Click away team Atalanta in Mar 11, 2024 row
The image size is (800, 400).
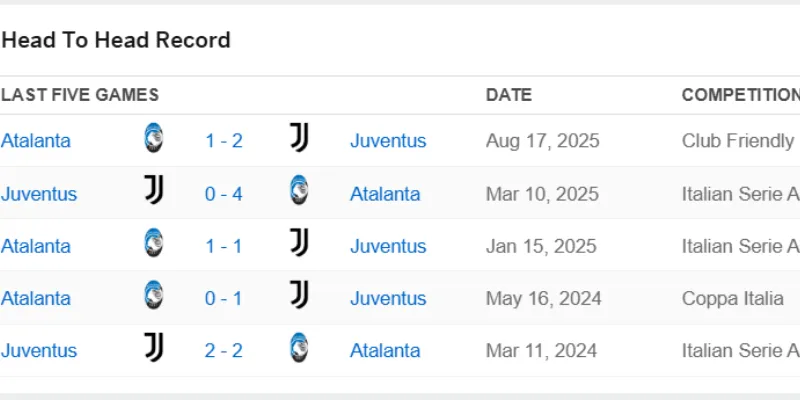(x=385, y=350)
